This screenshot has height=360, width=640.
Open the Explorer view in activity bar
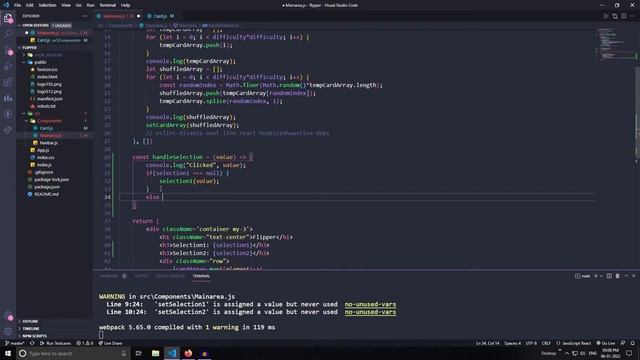click(8, 18)
